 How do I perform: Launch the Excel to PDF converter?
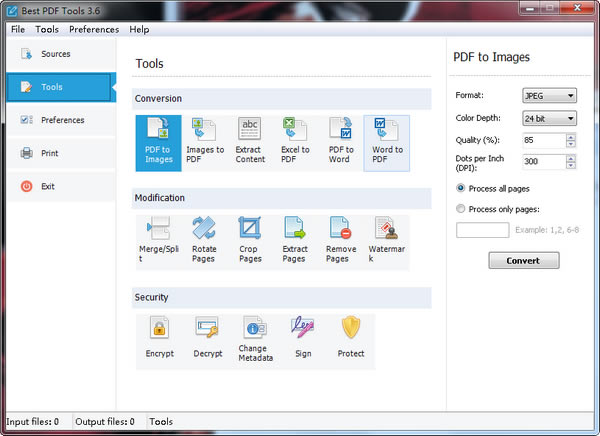coord(295,142)
